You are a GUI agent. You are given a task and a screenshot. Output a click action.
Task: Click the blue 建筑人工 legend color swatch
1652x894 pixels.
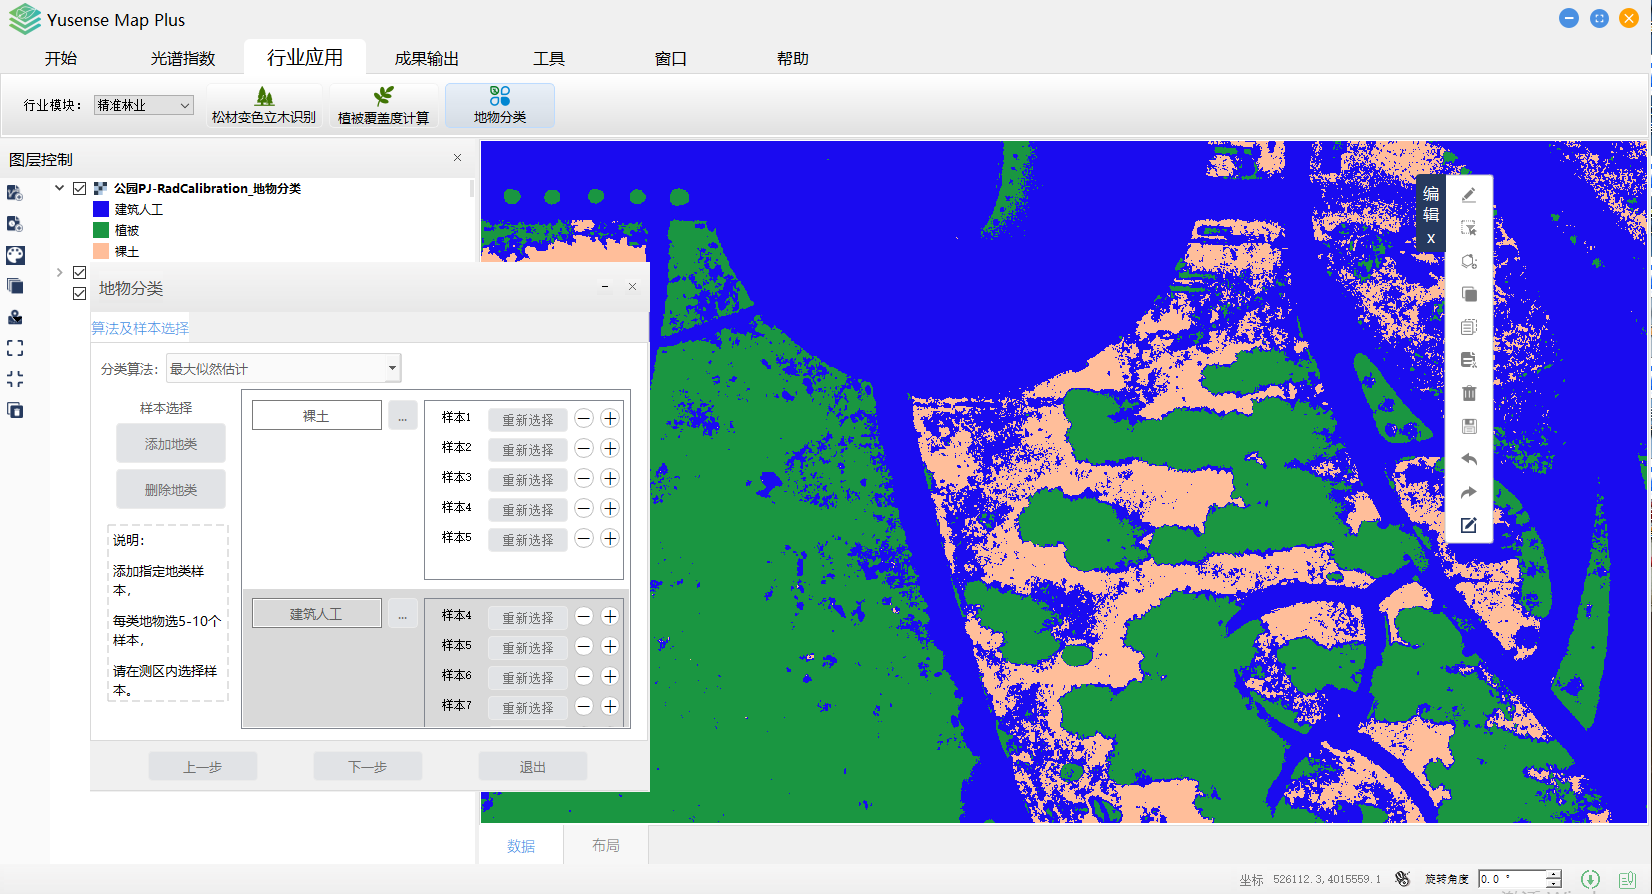click(x=101, y=209)
